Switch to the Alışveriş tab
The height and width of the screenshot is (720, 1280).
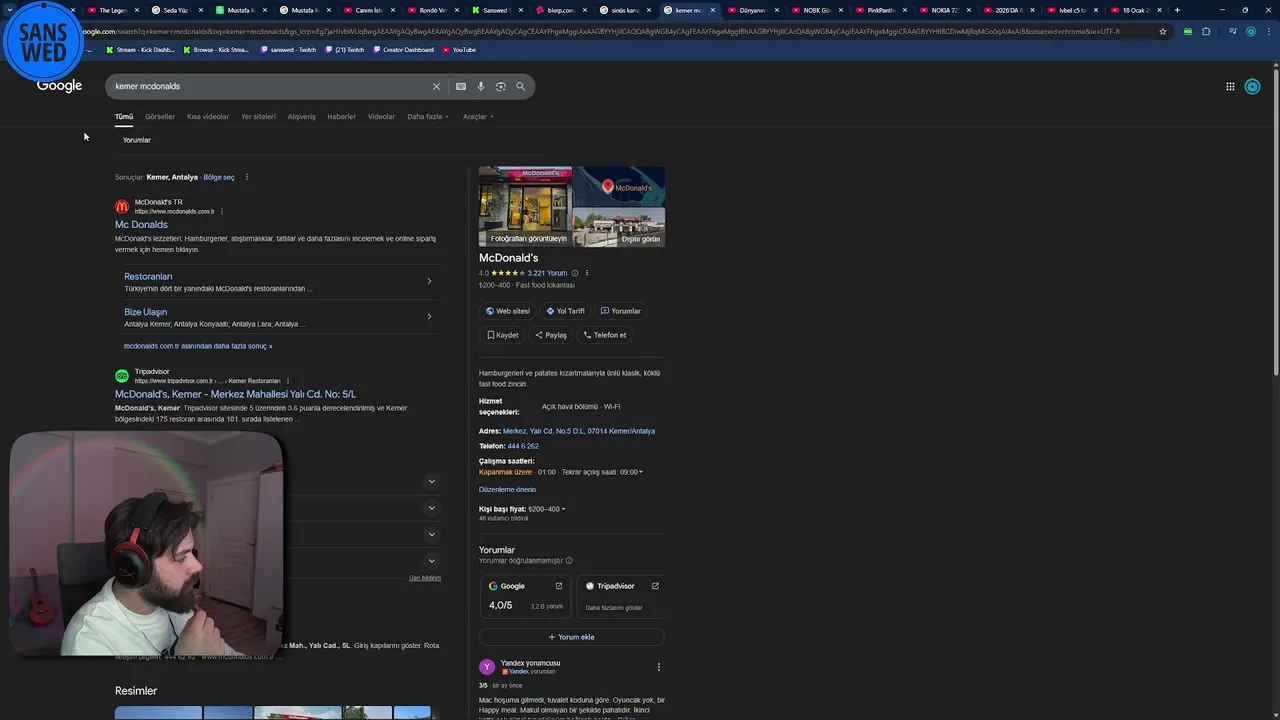pos(301,117)
